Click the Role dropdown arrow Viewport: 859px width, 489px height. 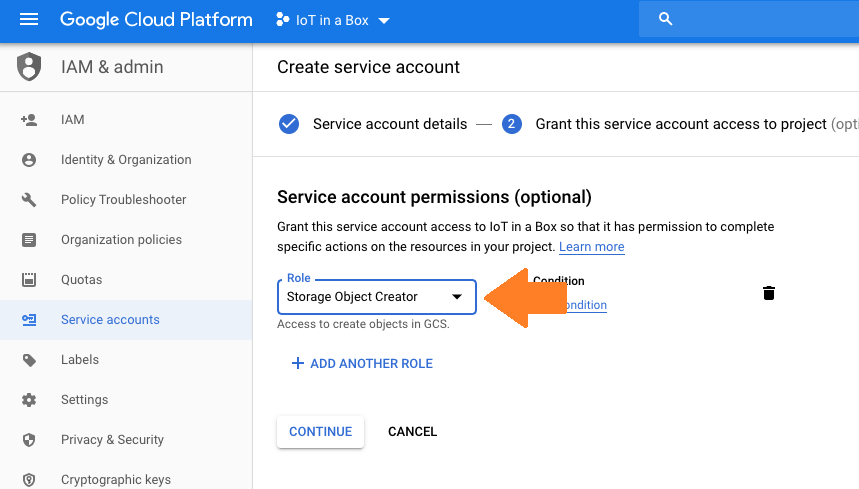[457, 297]
